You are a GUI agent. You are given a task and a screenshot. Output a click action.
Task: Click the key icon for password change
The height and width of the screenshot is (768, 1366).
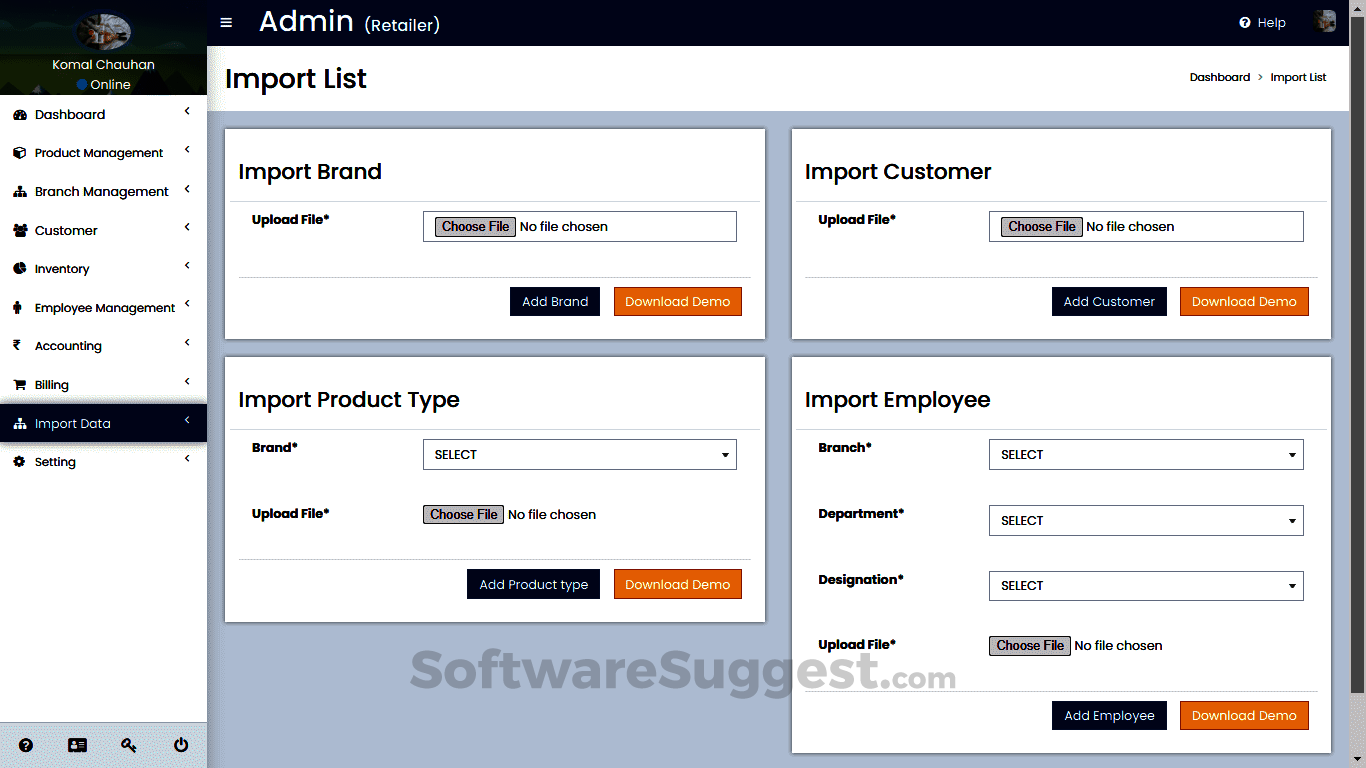click(x=129, y=745)
